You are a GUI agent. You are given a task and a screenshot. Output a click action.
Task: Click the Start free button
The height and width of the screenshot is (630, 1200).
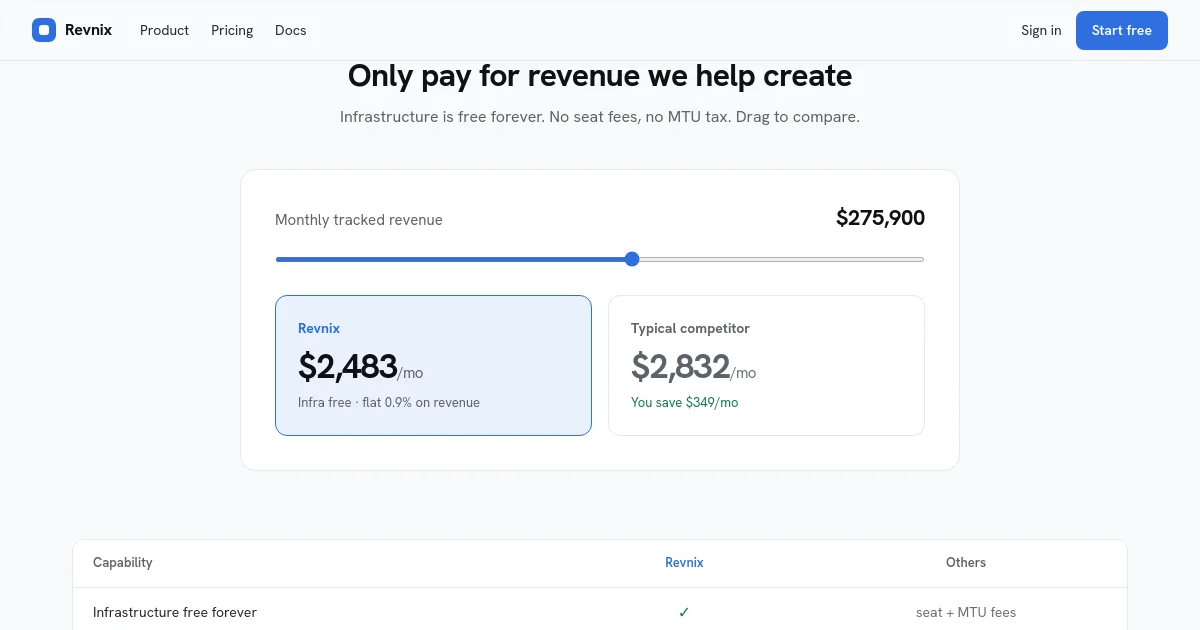point(1122,30)
